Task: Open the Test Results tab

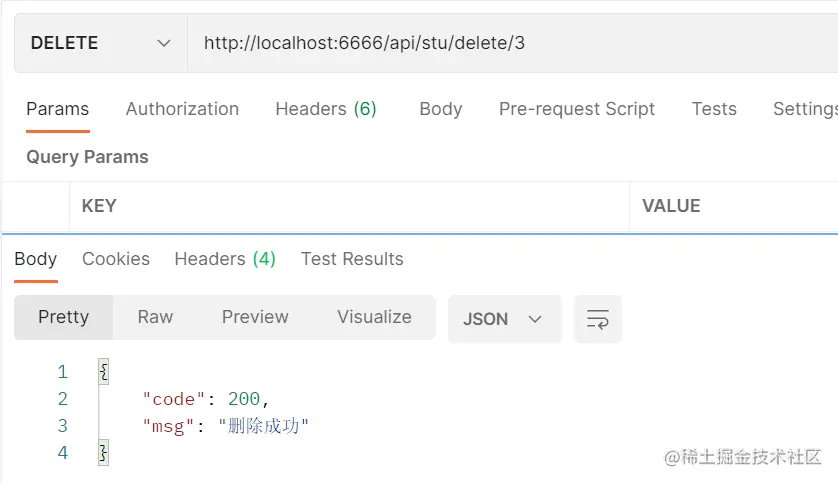Action: click(352, 259)
